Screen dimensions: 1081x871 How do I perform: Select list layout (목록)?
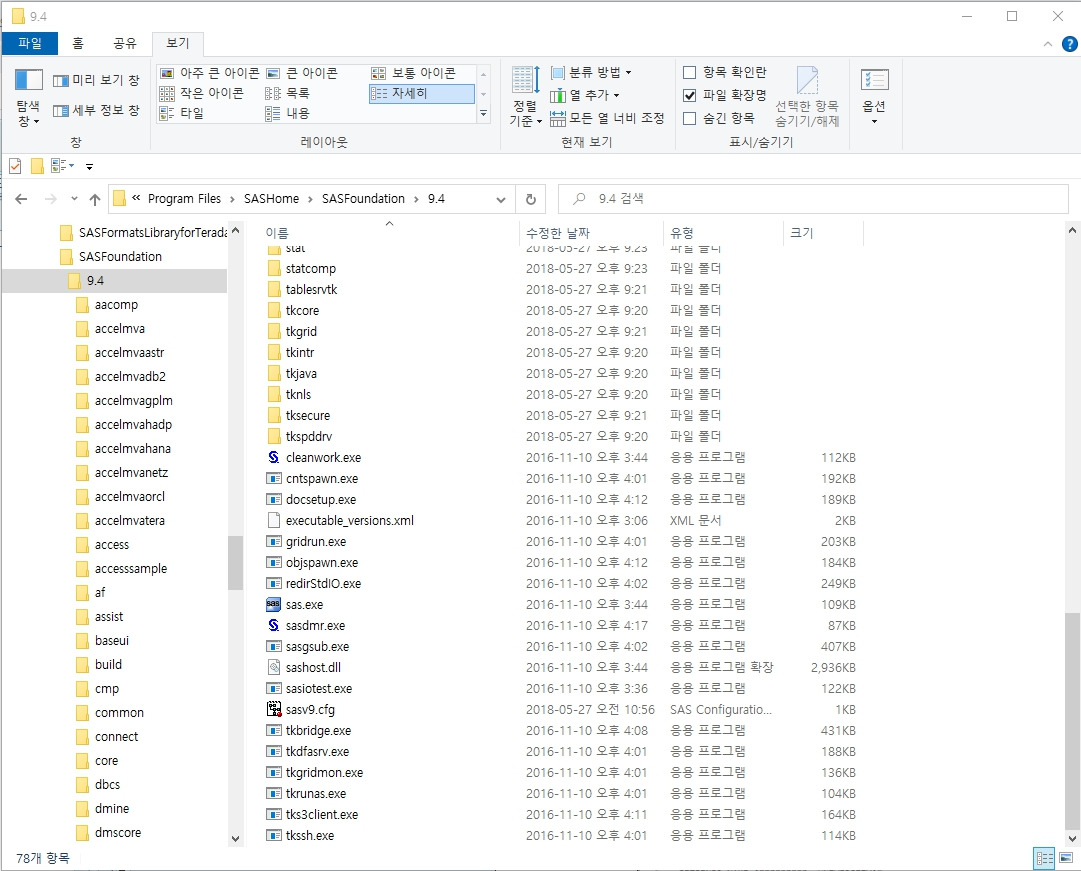click(287, 93)
